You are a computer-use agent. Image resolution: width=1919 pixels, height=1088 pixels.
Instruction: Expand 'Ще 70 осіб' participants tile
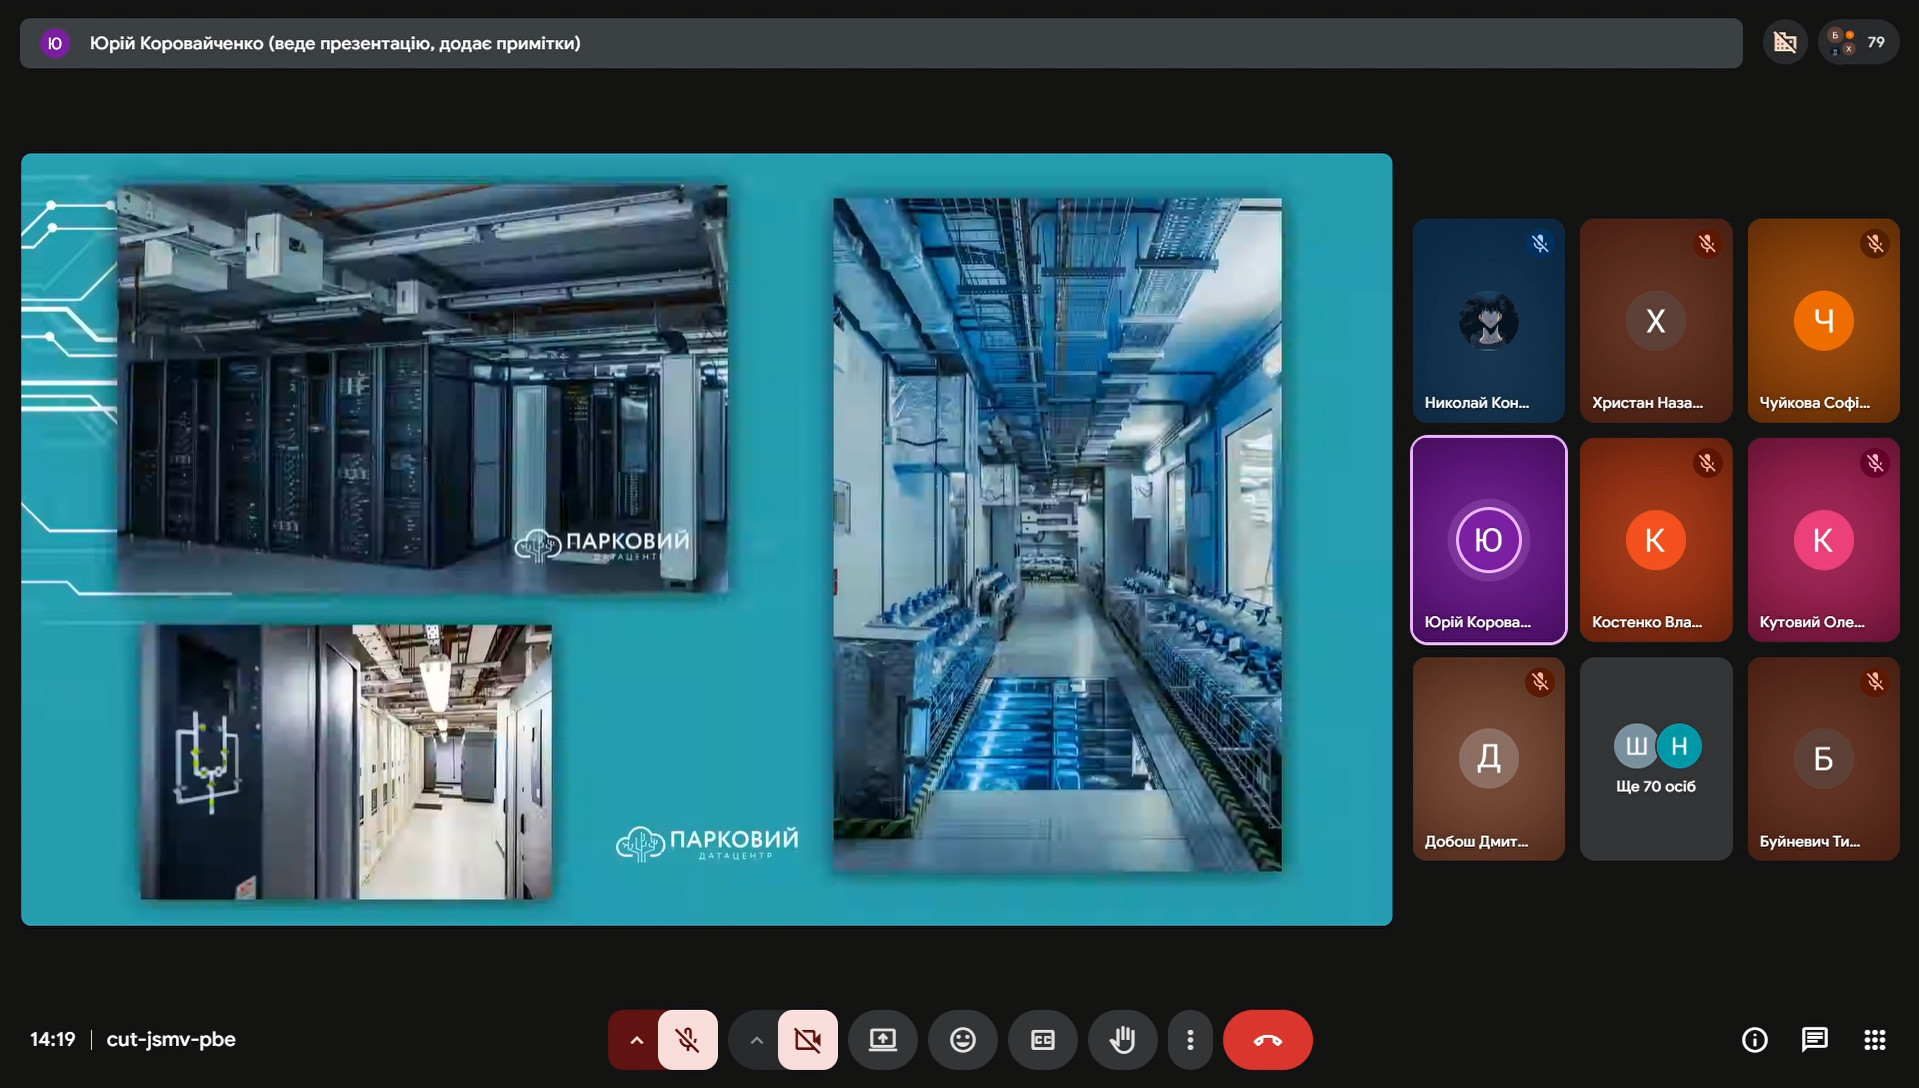[x=1655, y=759]
